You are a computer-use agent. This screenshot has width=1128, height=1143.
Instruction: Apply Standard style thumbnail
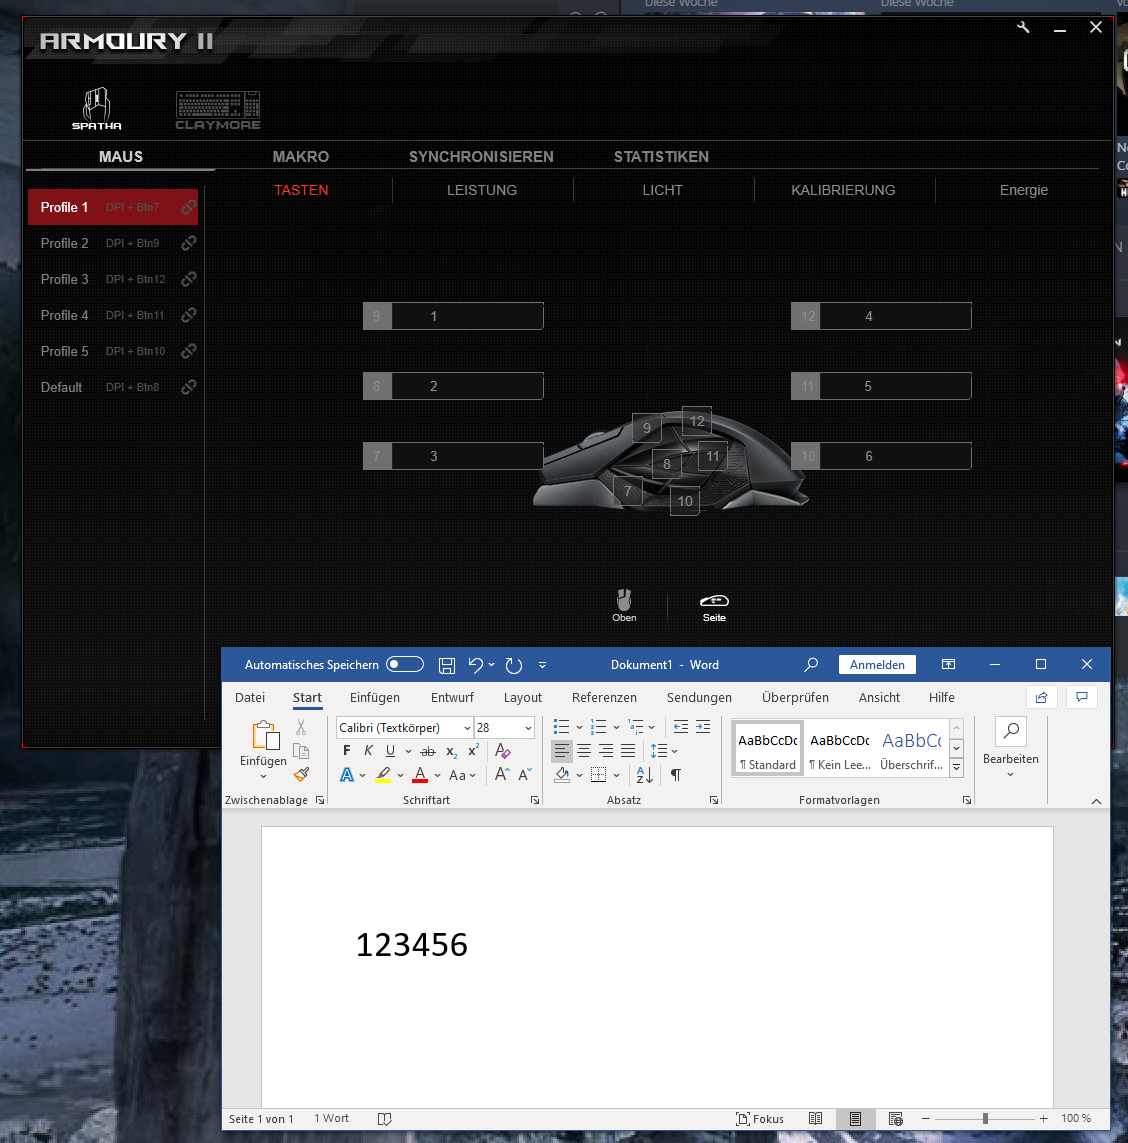click(768, 749)
